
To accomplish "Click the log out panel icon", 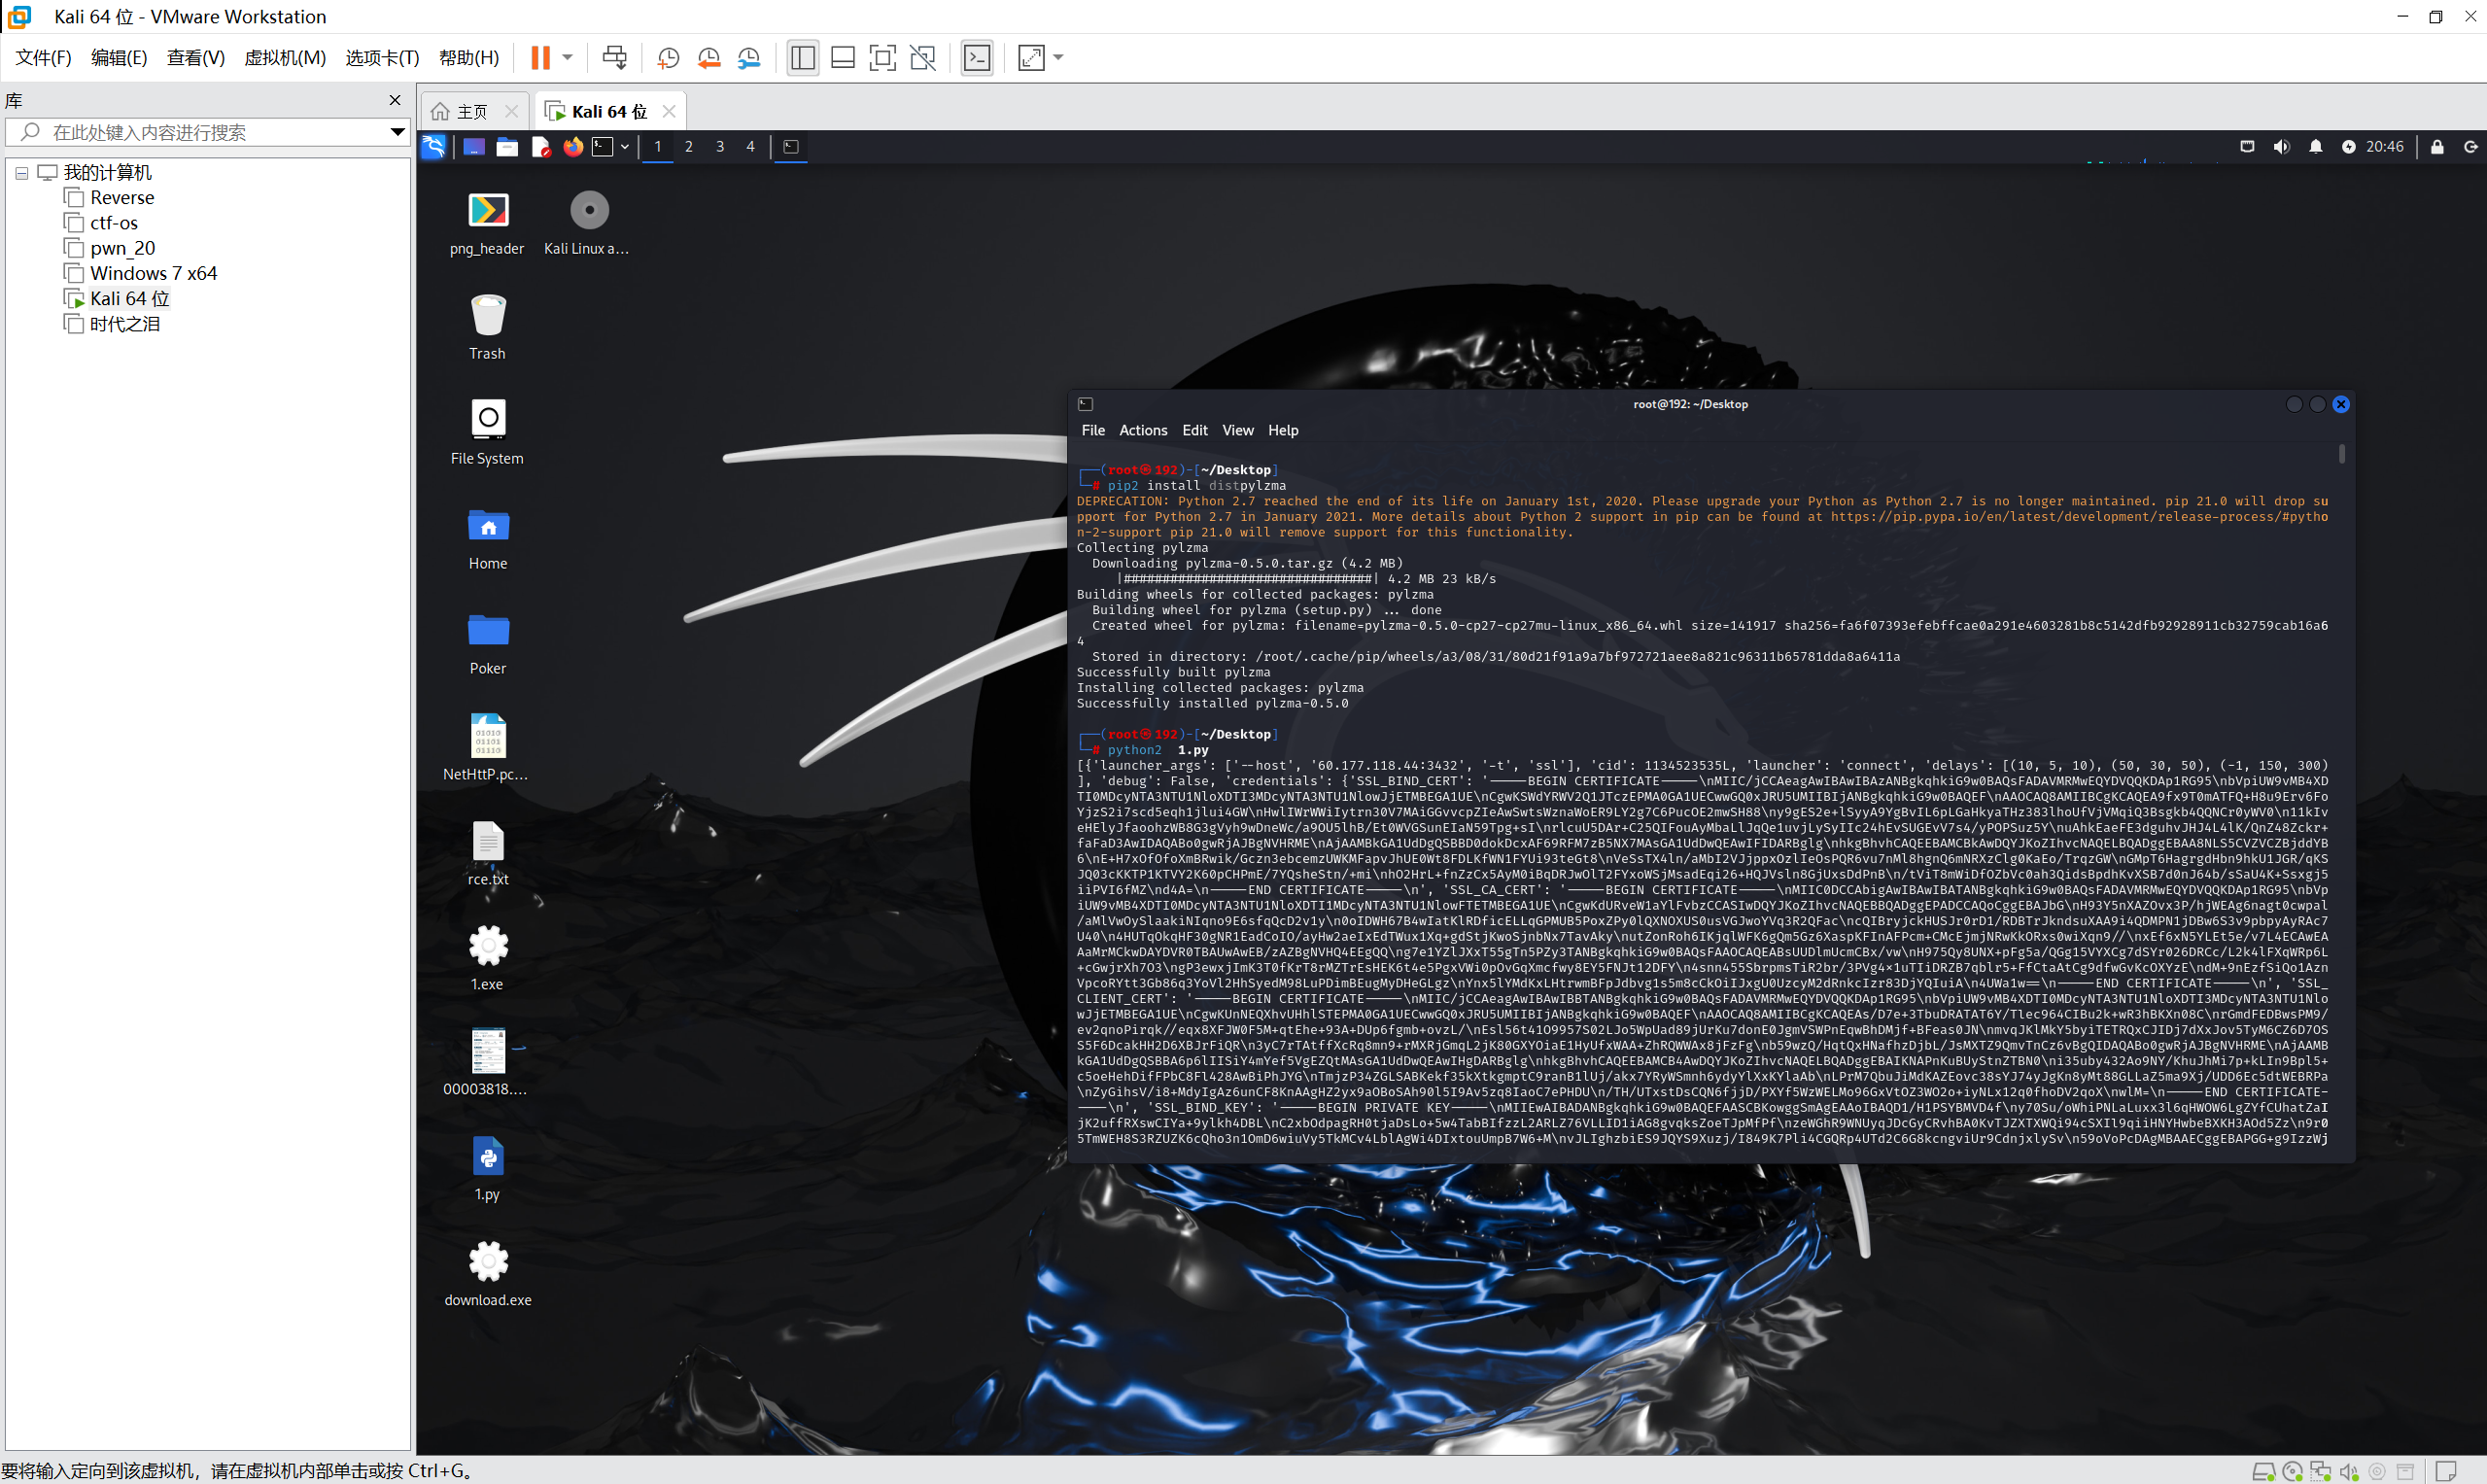I will tap(2470, 147).
